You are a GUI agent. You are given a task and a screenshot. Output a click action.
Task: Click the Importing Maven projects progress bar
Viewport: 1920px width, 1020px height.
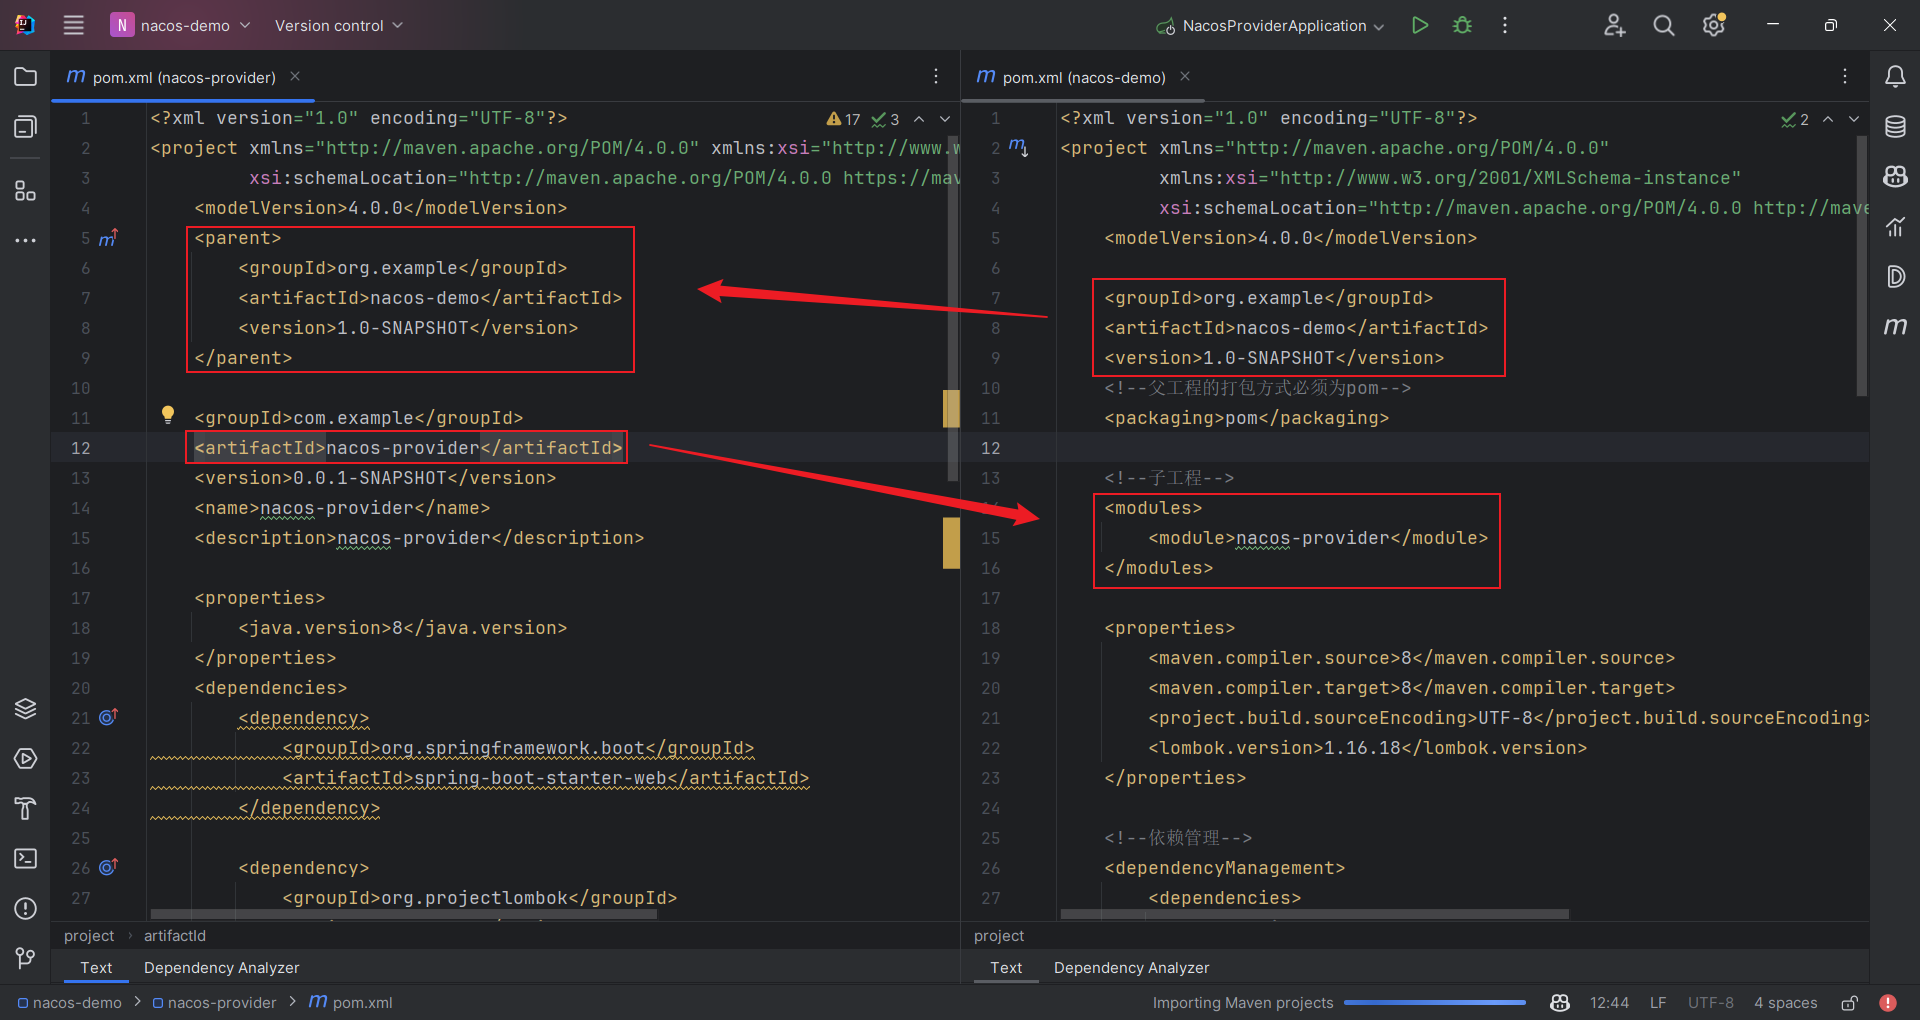[1434, 1002]
